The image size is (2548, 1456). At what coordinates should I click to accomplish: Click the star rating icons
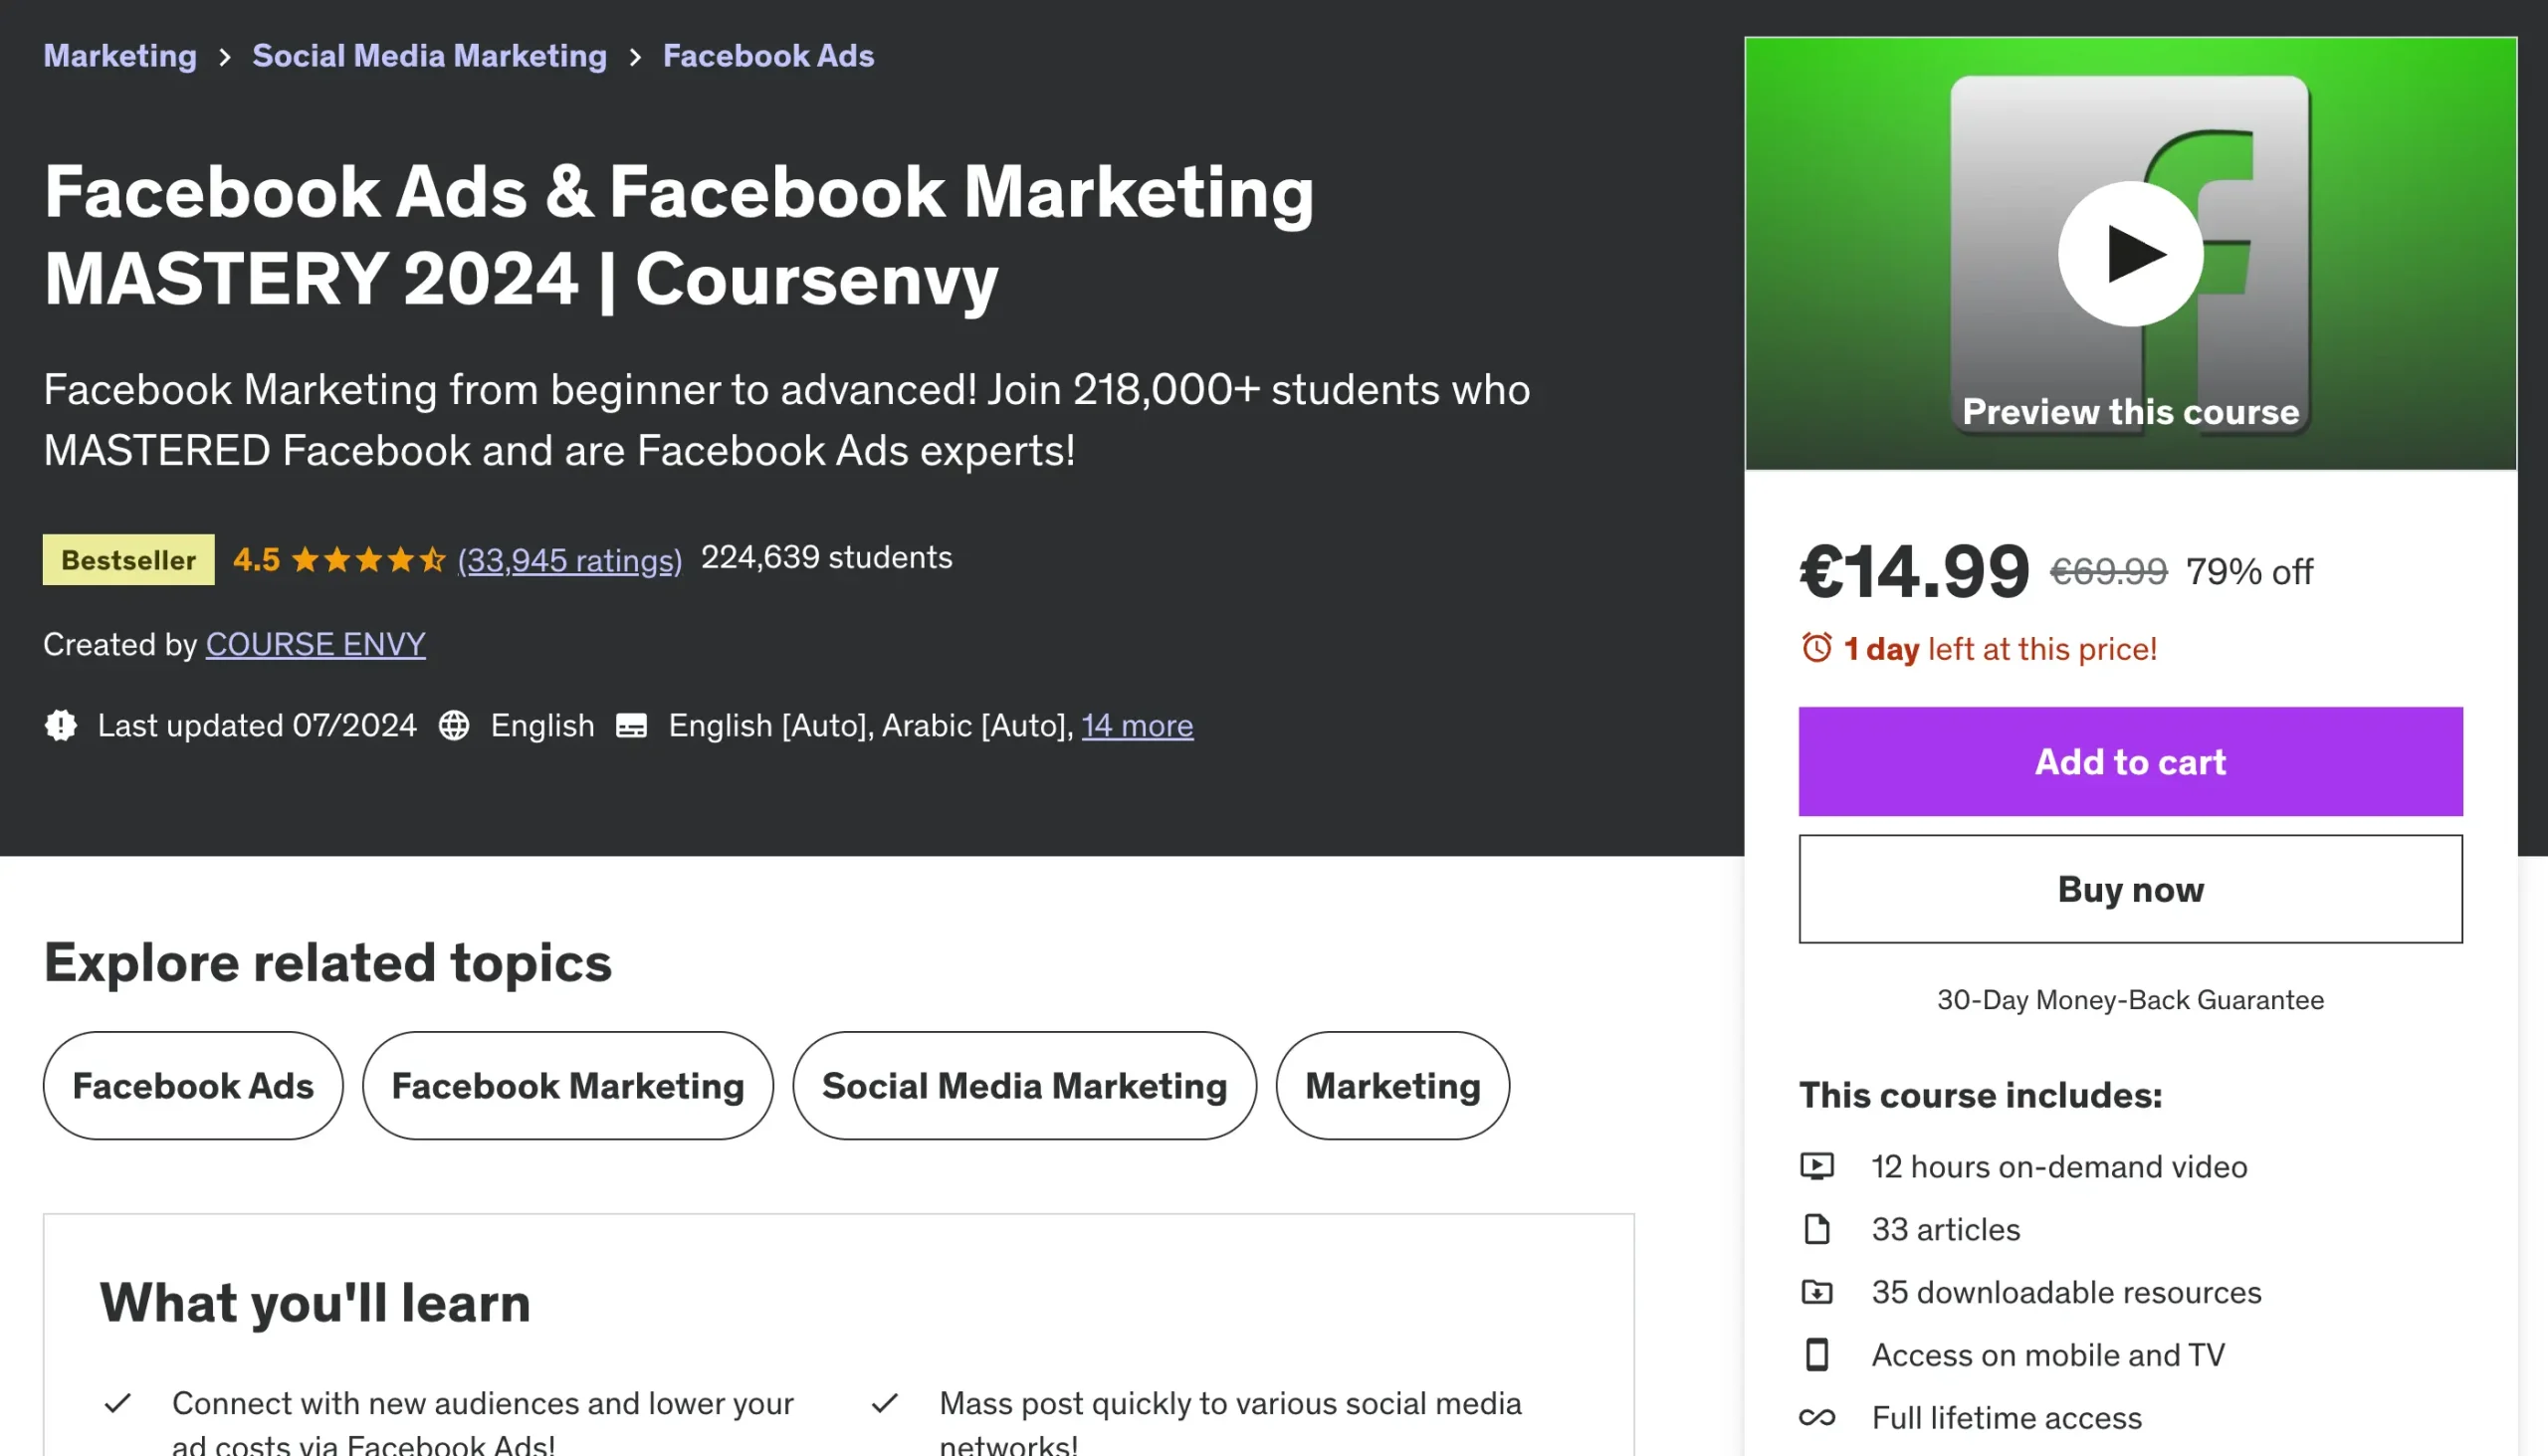tap(368, 560)
